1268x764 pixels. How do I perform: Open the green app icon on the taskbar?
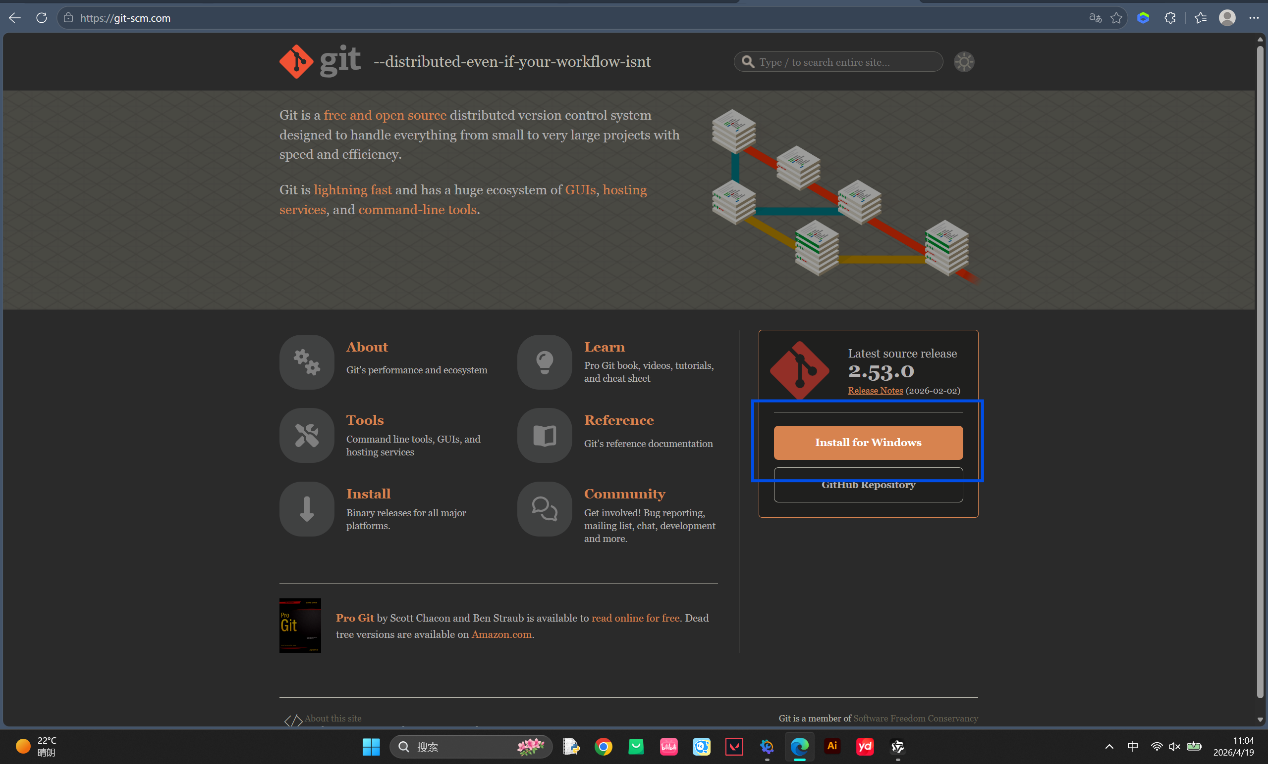point(636,746)
